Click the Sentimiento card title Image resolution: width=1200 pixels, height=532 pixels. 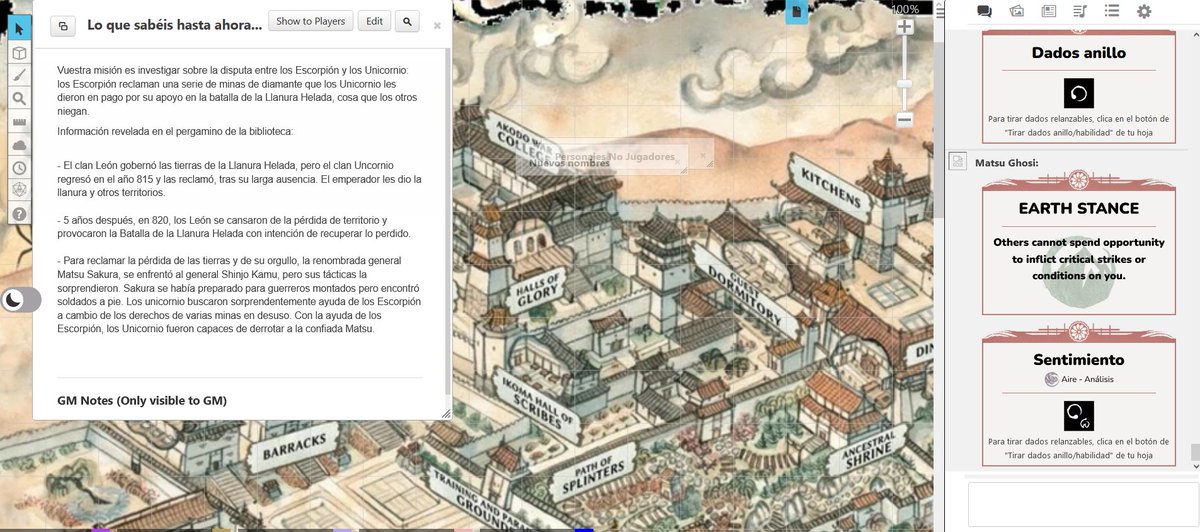pyautogui.click(x=1079, y=359)
